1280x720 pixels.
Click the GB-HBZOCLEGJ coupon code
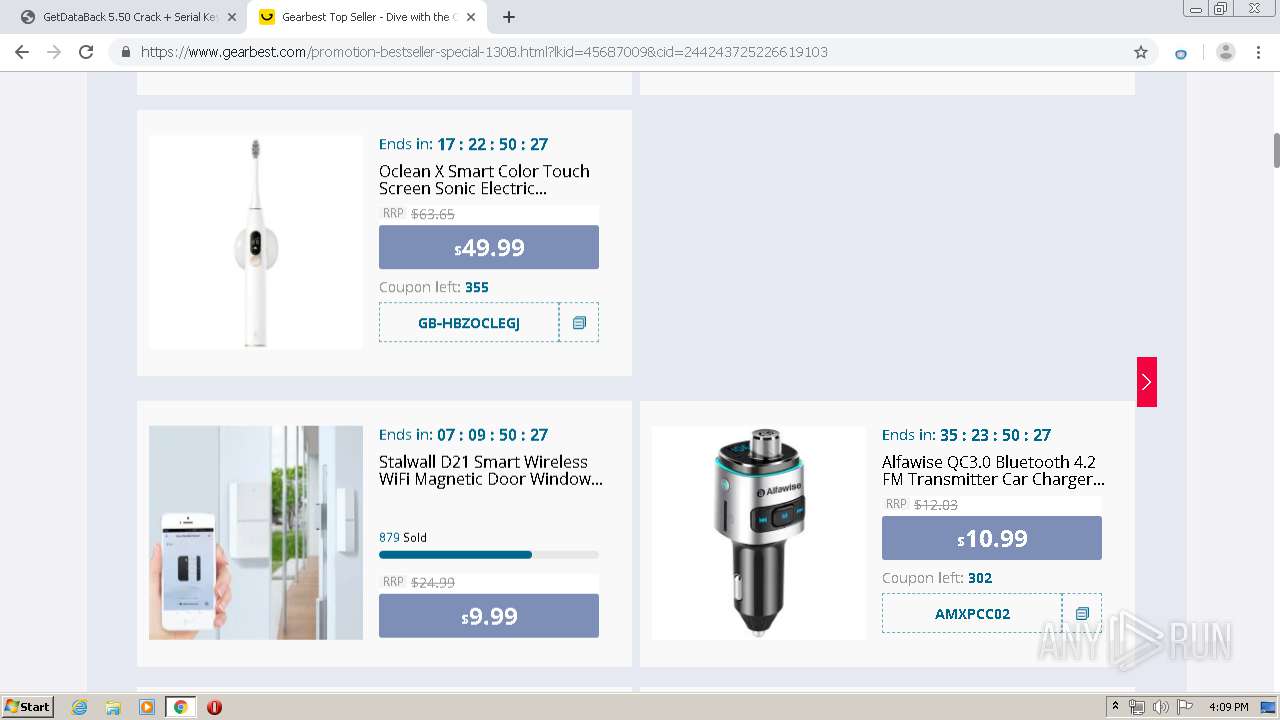(x=469, y=323)
